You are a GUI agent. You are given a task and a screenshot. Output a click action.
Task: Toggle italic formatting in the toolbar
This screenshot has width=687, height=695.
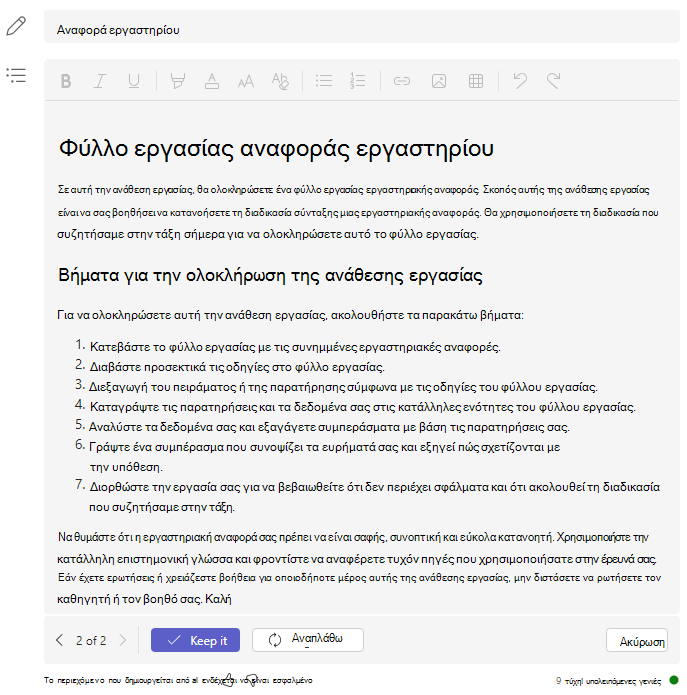tap(100, 81)
